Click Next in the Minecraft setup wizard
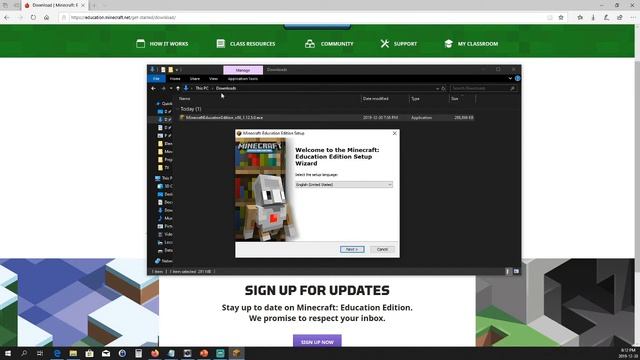640x360 pixels. (x=352, y=249)
